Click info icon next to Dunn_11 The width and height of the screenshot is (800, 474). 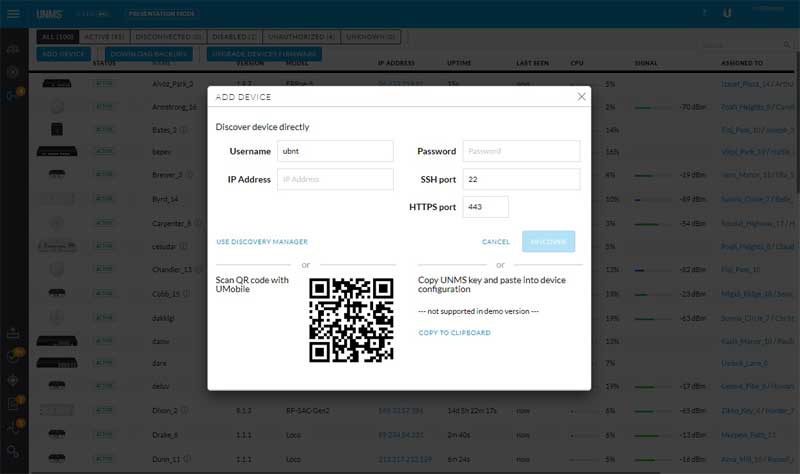(187, 459)
